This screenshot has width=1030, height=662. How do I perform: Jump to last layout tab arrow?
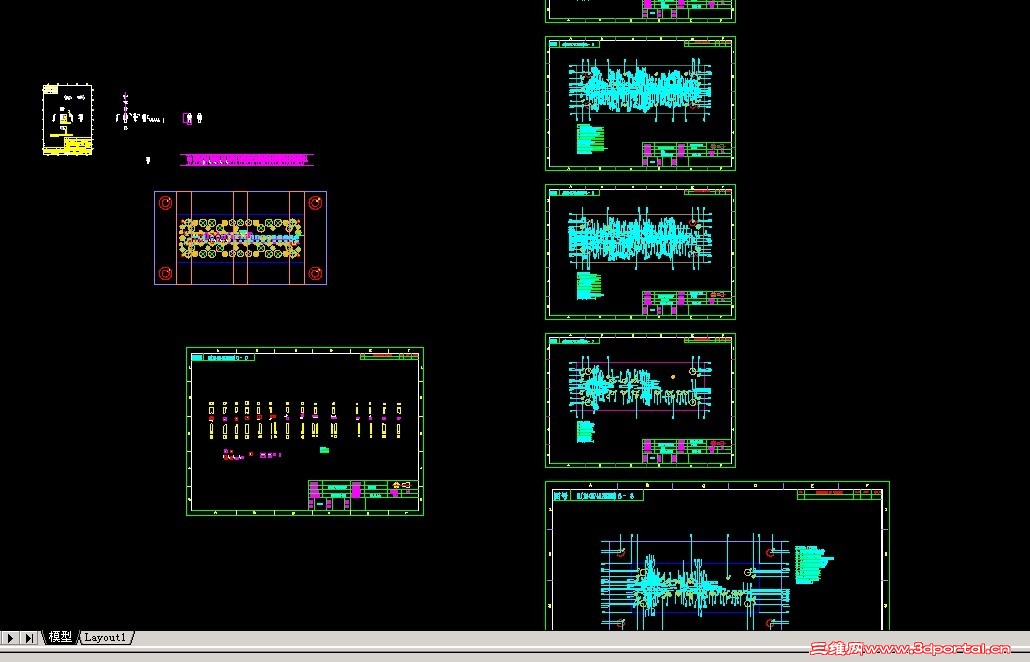click(29, 638)
